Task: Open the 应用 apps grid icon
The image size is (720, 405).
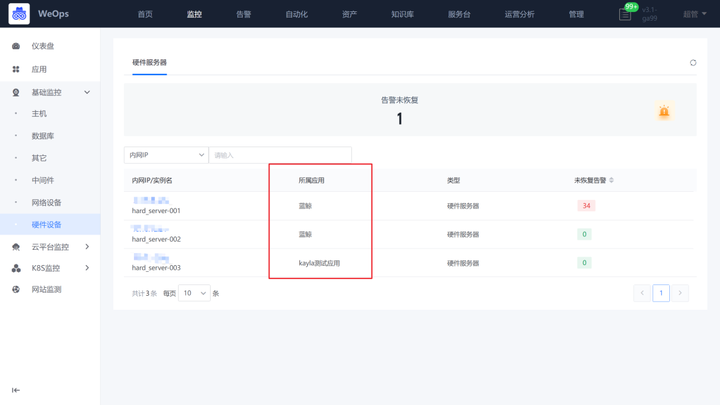Action: point(16,69)
